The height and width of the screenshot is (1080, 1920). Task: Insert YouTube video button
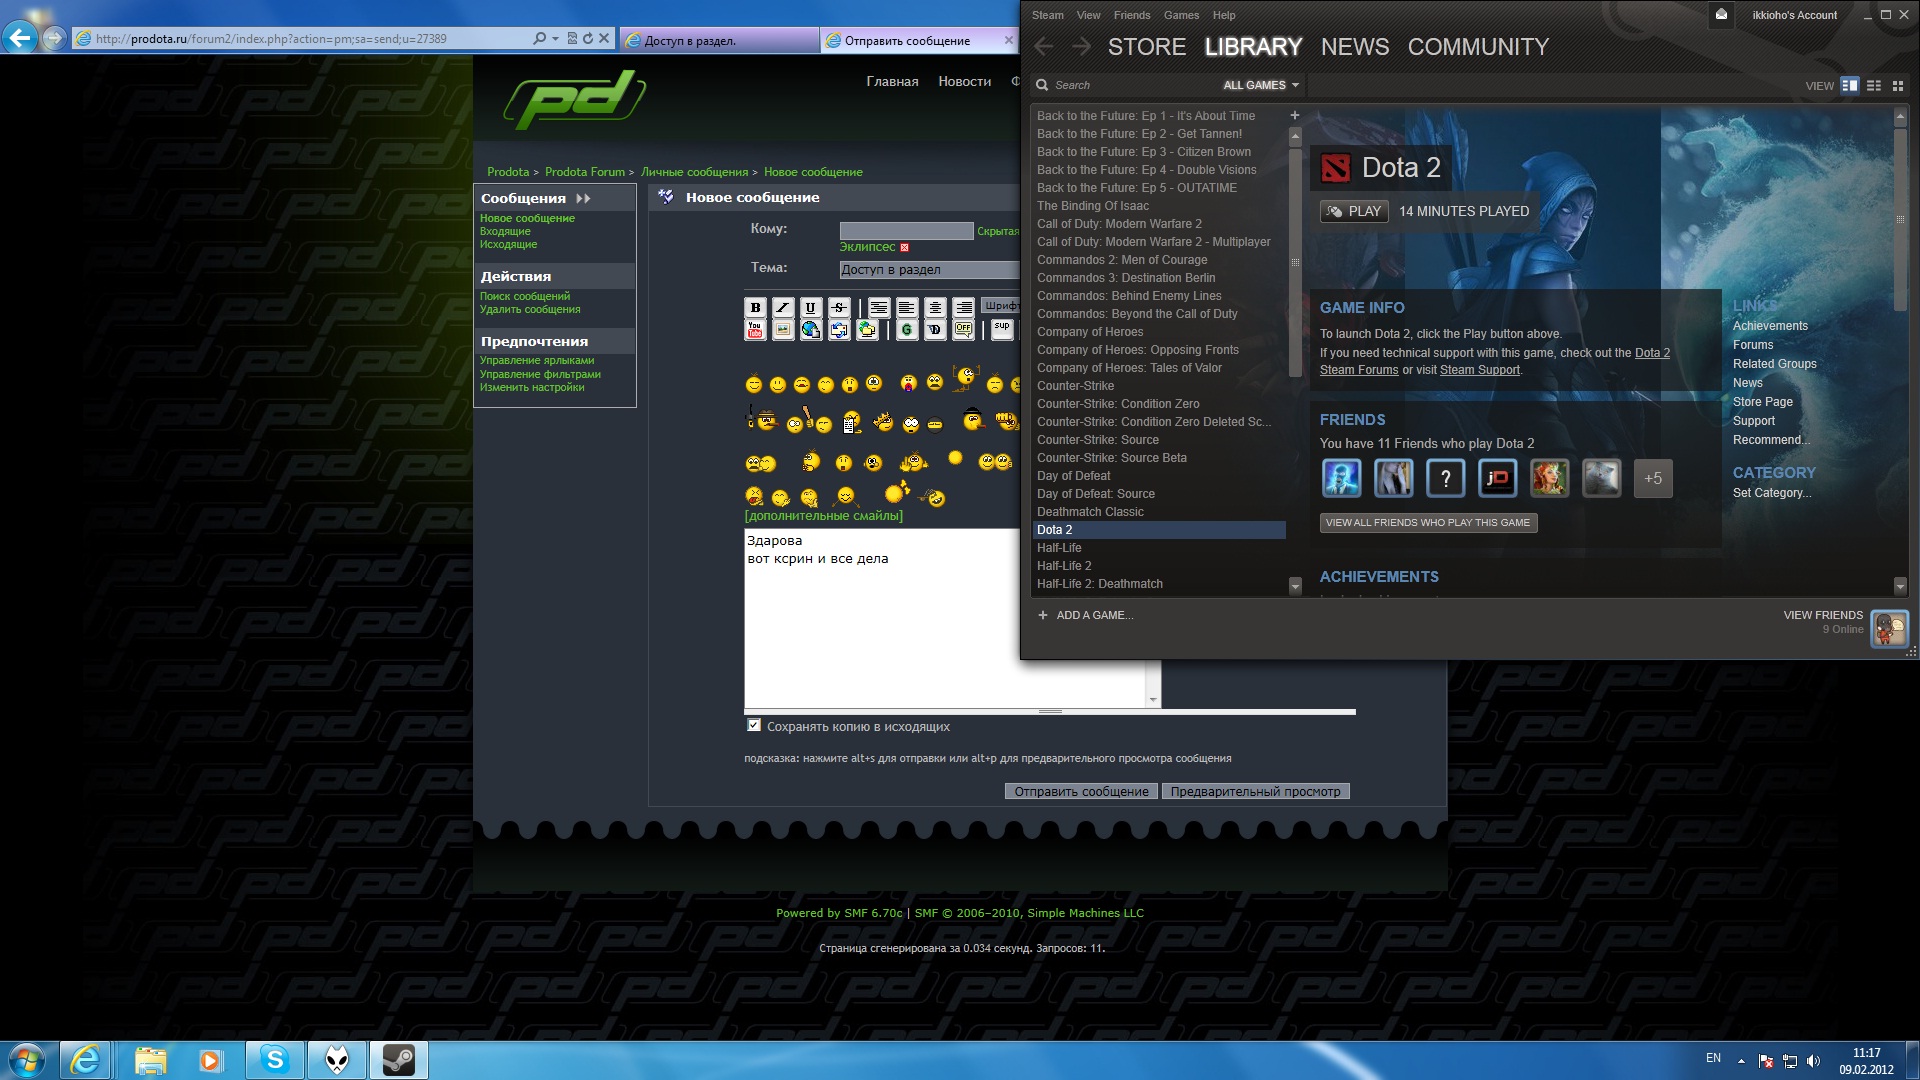pos(755,329)
